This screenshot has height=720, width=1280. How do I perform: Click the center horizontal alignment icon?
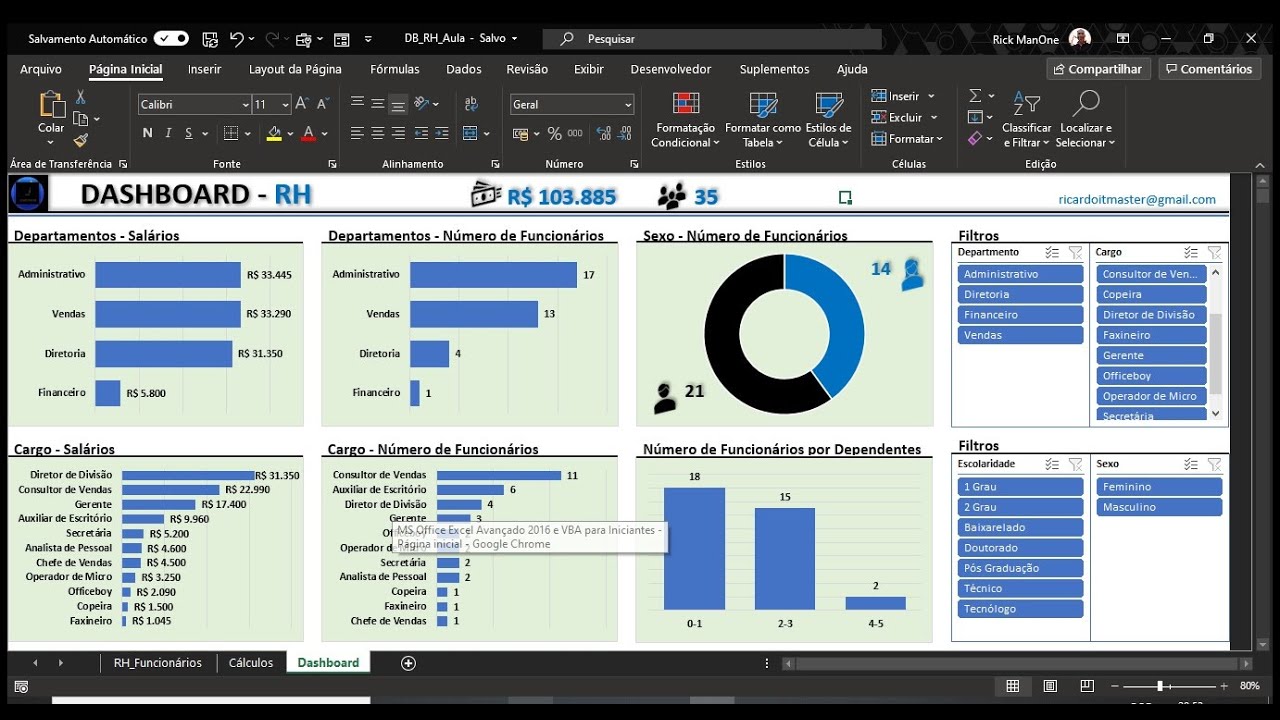coord(378,133)
